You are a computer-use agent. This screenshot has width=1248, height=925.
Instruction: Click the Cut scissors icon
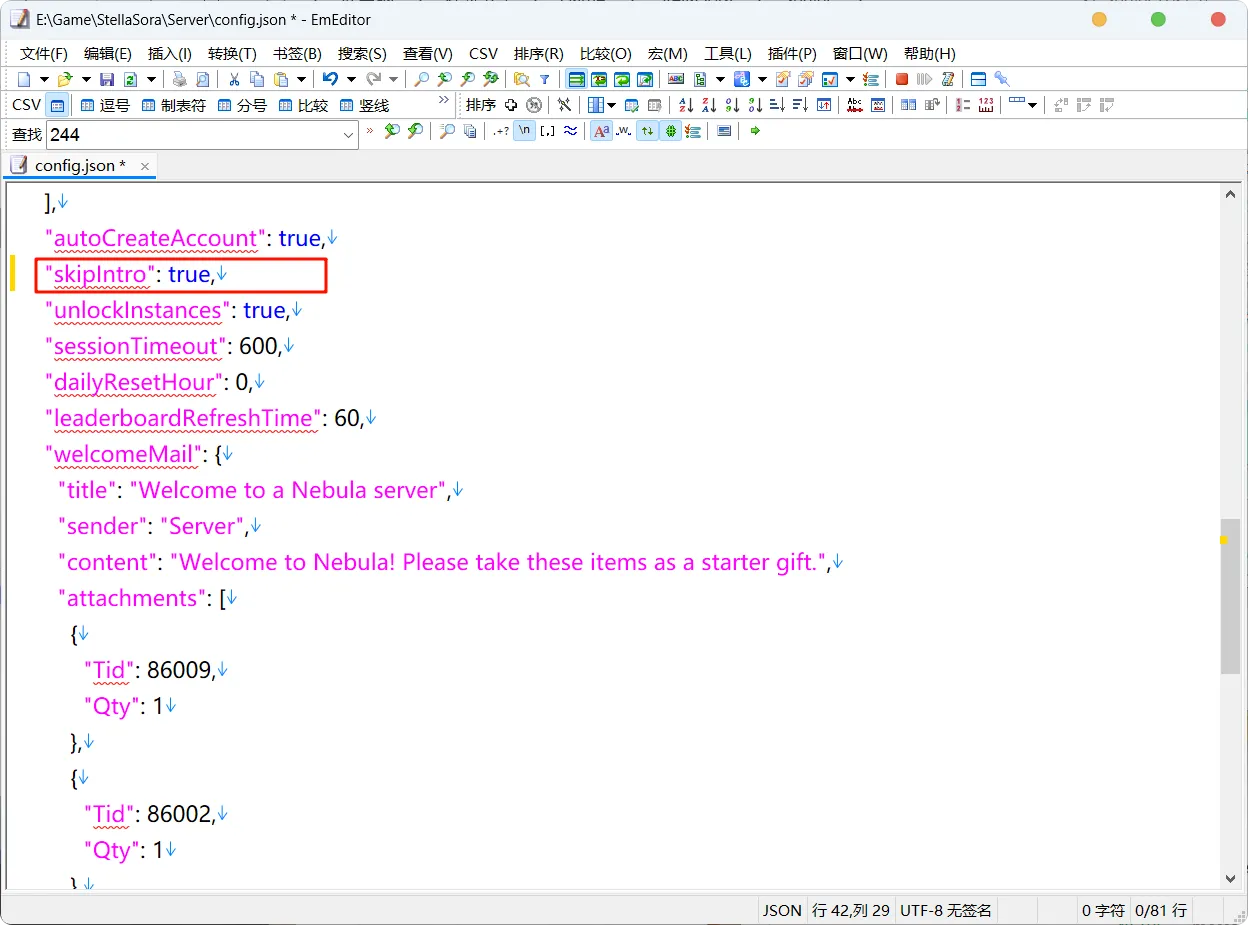(x=234, y=80)
